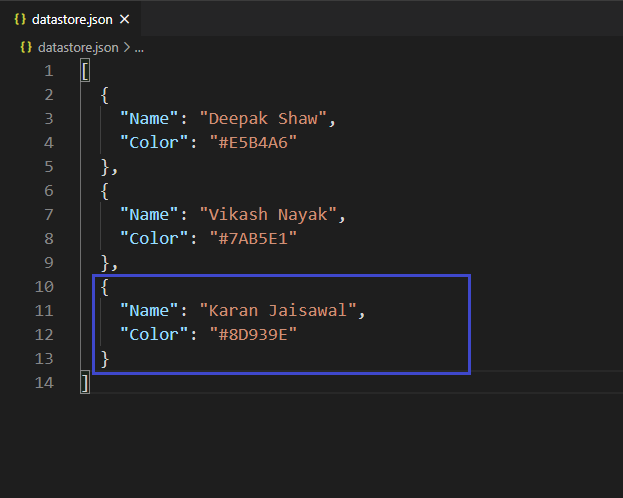Expand the breadcrumb chevron after datastore.json
Screen dimensions: 623x498
(127, 48)
